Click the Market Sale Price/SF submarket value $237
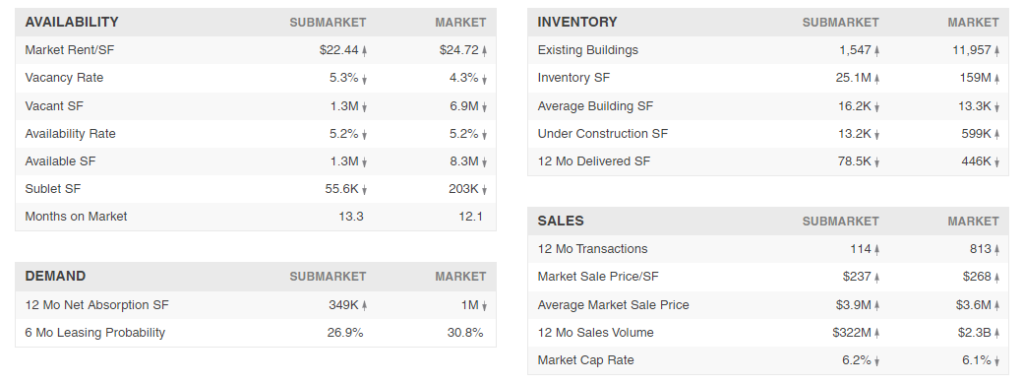 point(857,276)
